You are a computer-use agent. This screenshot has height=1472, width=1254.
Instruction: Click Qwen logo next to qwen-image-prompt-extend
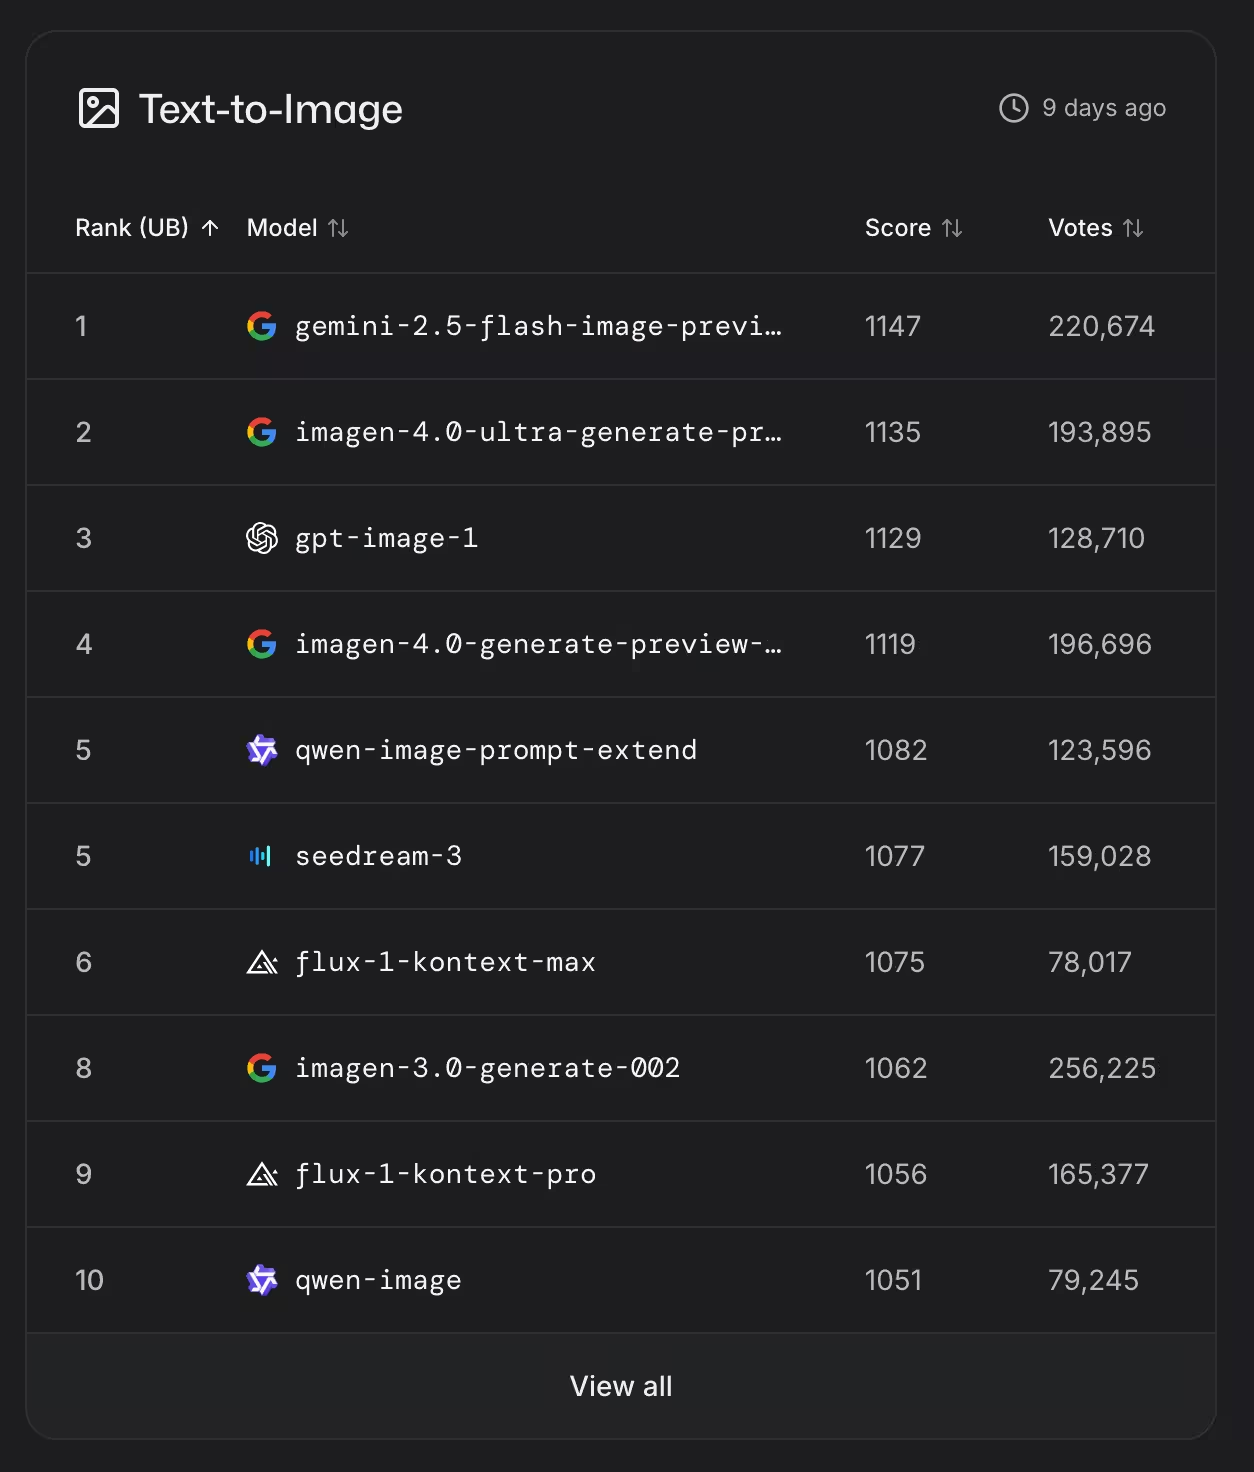(x=262, y=750)
